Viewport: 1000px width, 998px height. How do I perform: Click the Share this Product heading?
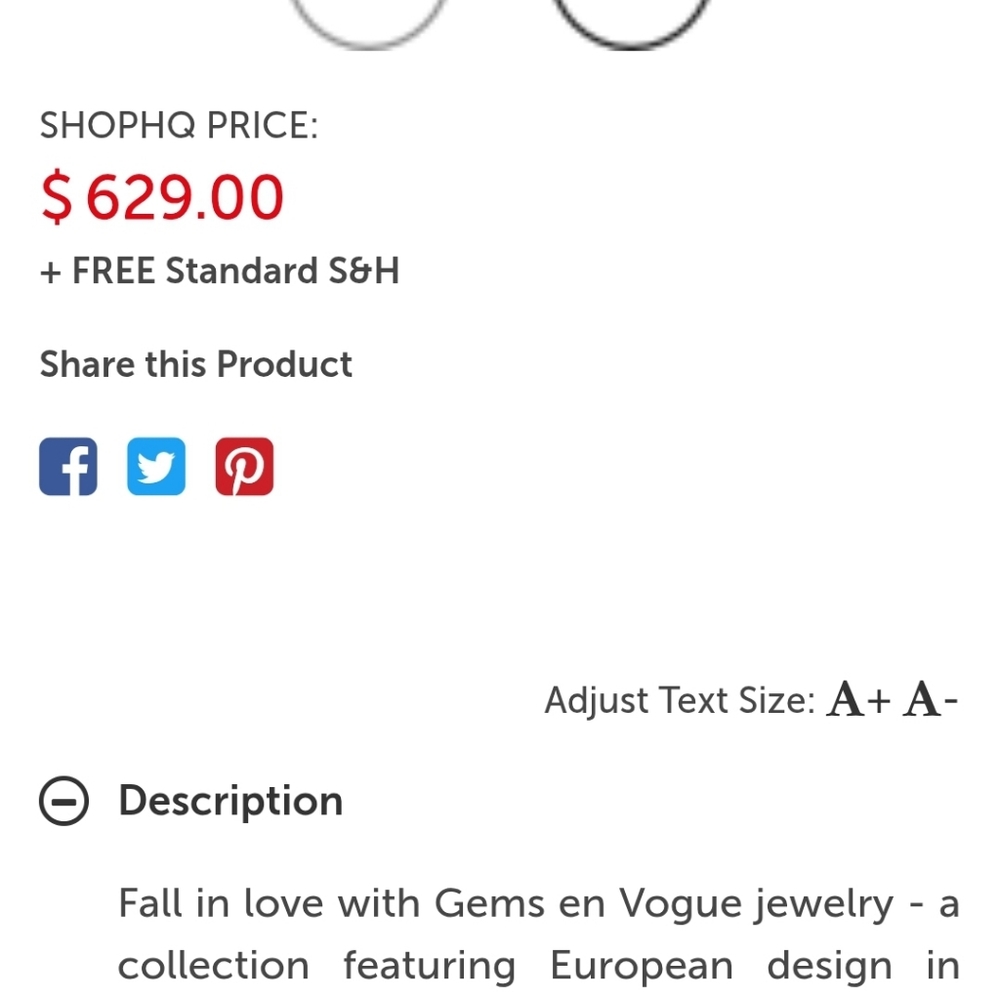196,364
